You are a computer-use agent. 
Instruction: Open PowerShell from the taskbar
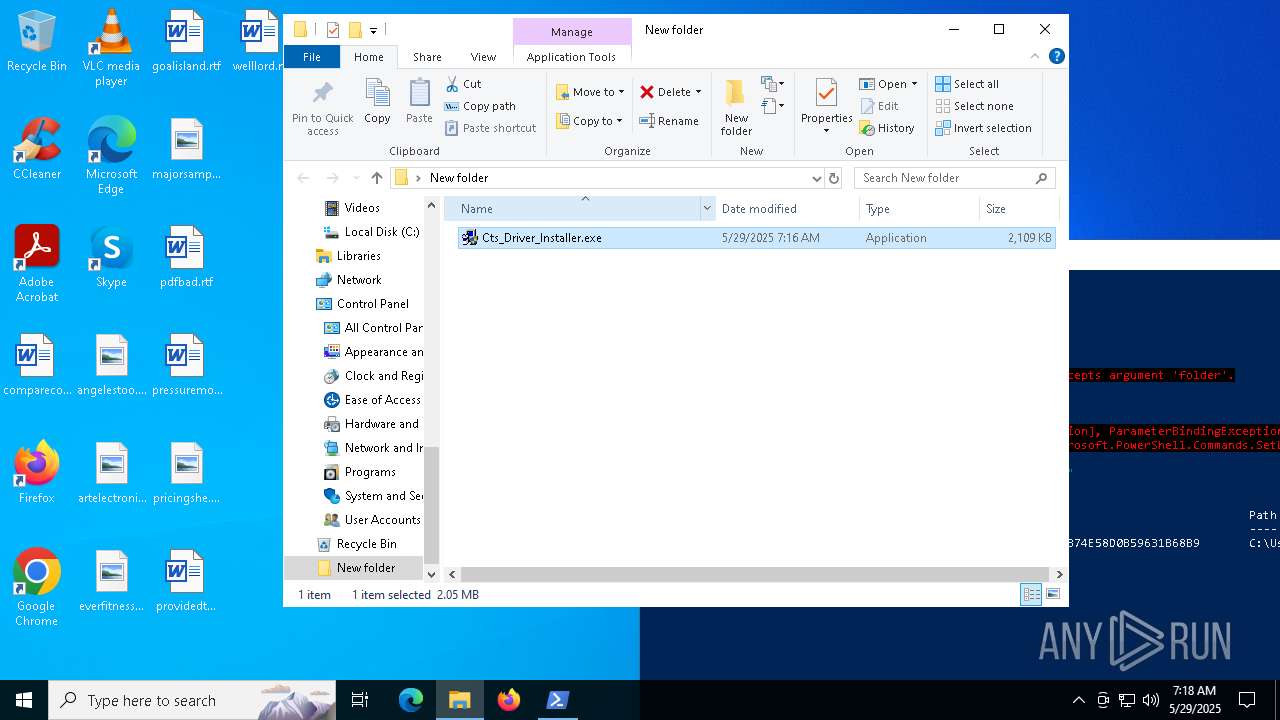pyautogui.click(x=557, y=700)
